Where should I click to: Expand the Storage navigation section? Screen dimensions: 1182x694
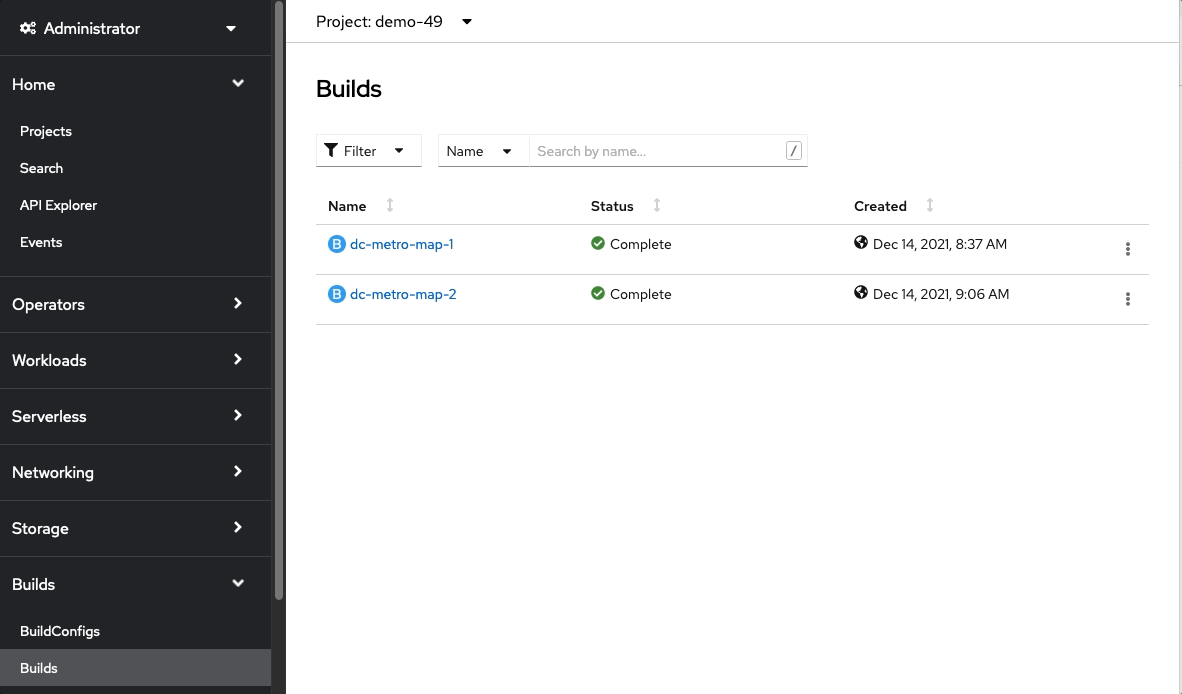(136, 528)
